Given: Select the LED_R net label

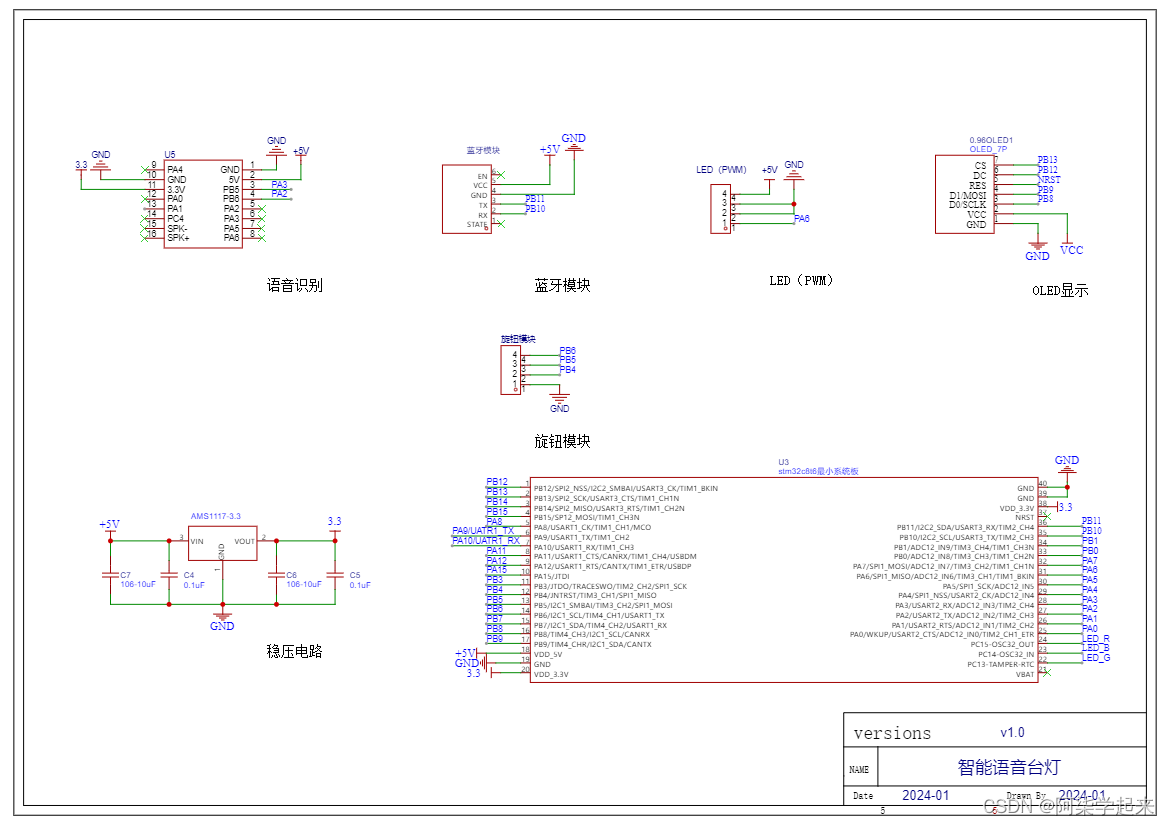Looking at the screenshot, I should tap(1095, 639).
